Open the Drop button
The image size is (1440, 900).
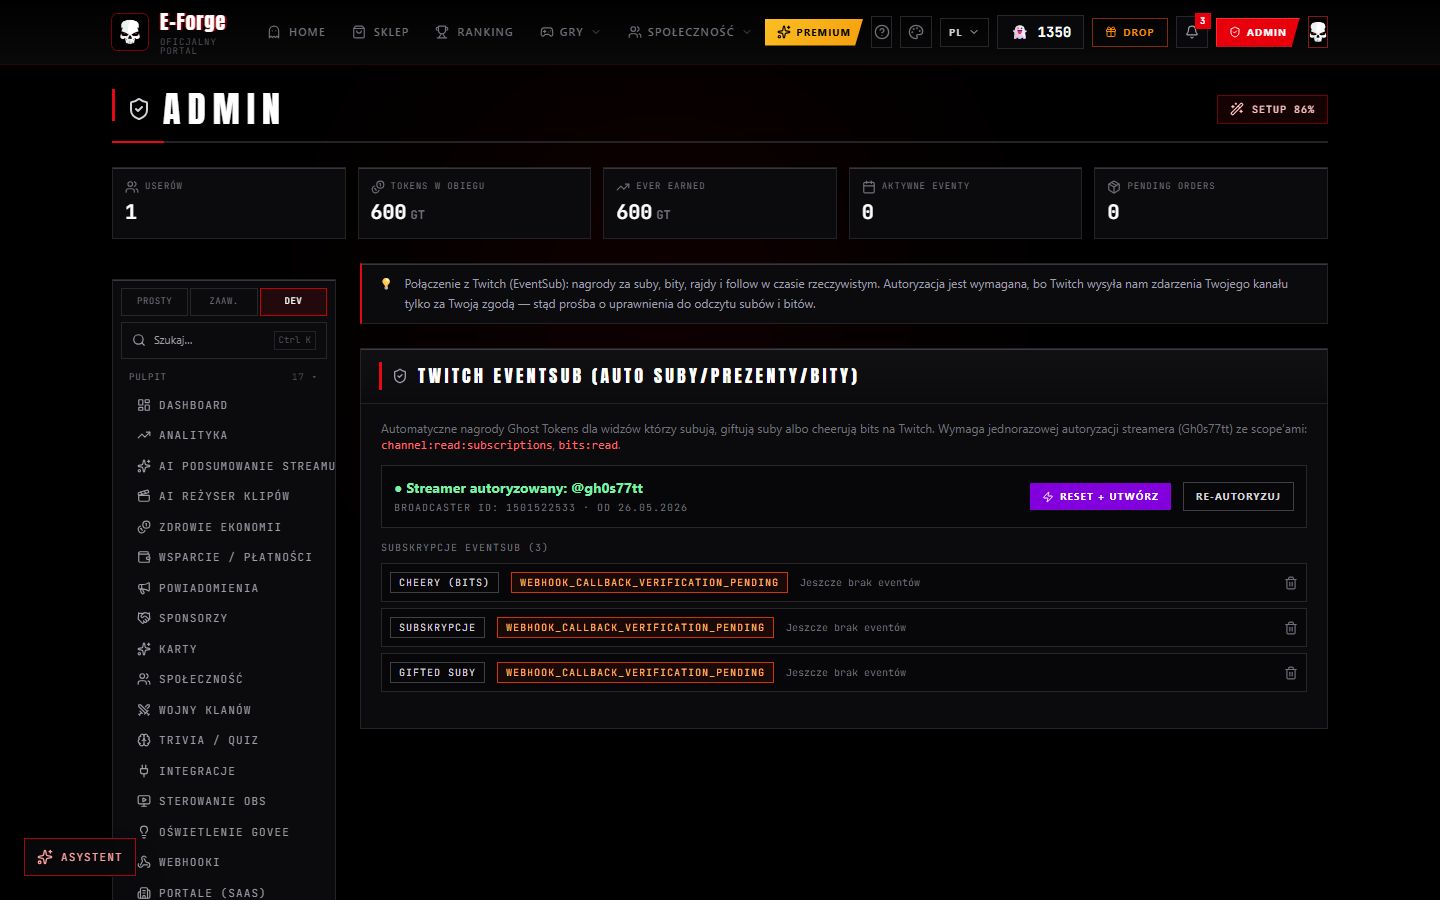click(1130, 32)
